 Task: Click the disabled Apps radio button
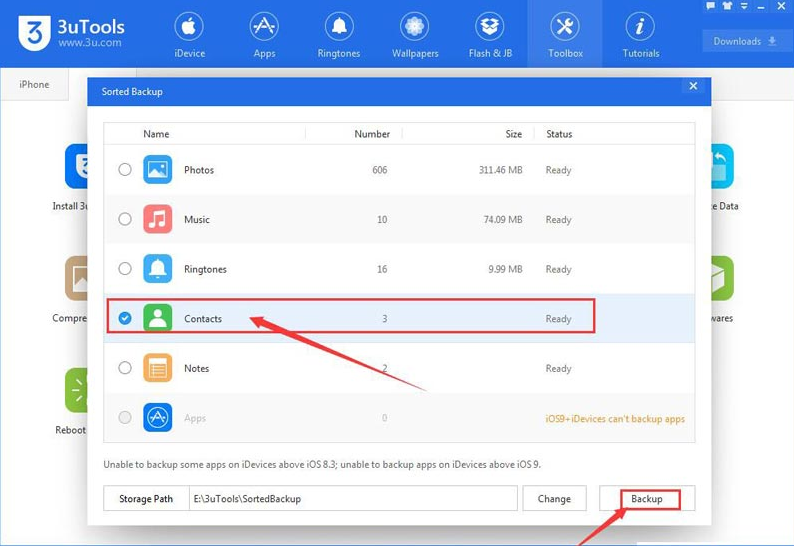[125, 417]
